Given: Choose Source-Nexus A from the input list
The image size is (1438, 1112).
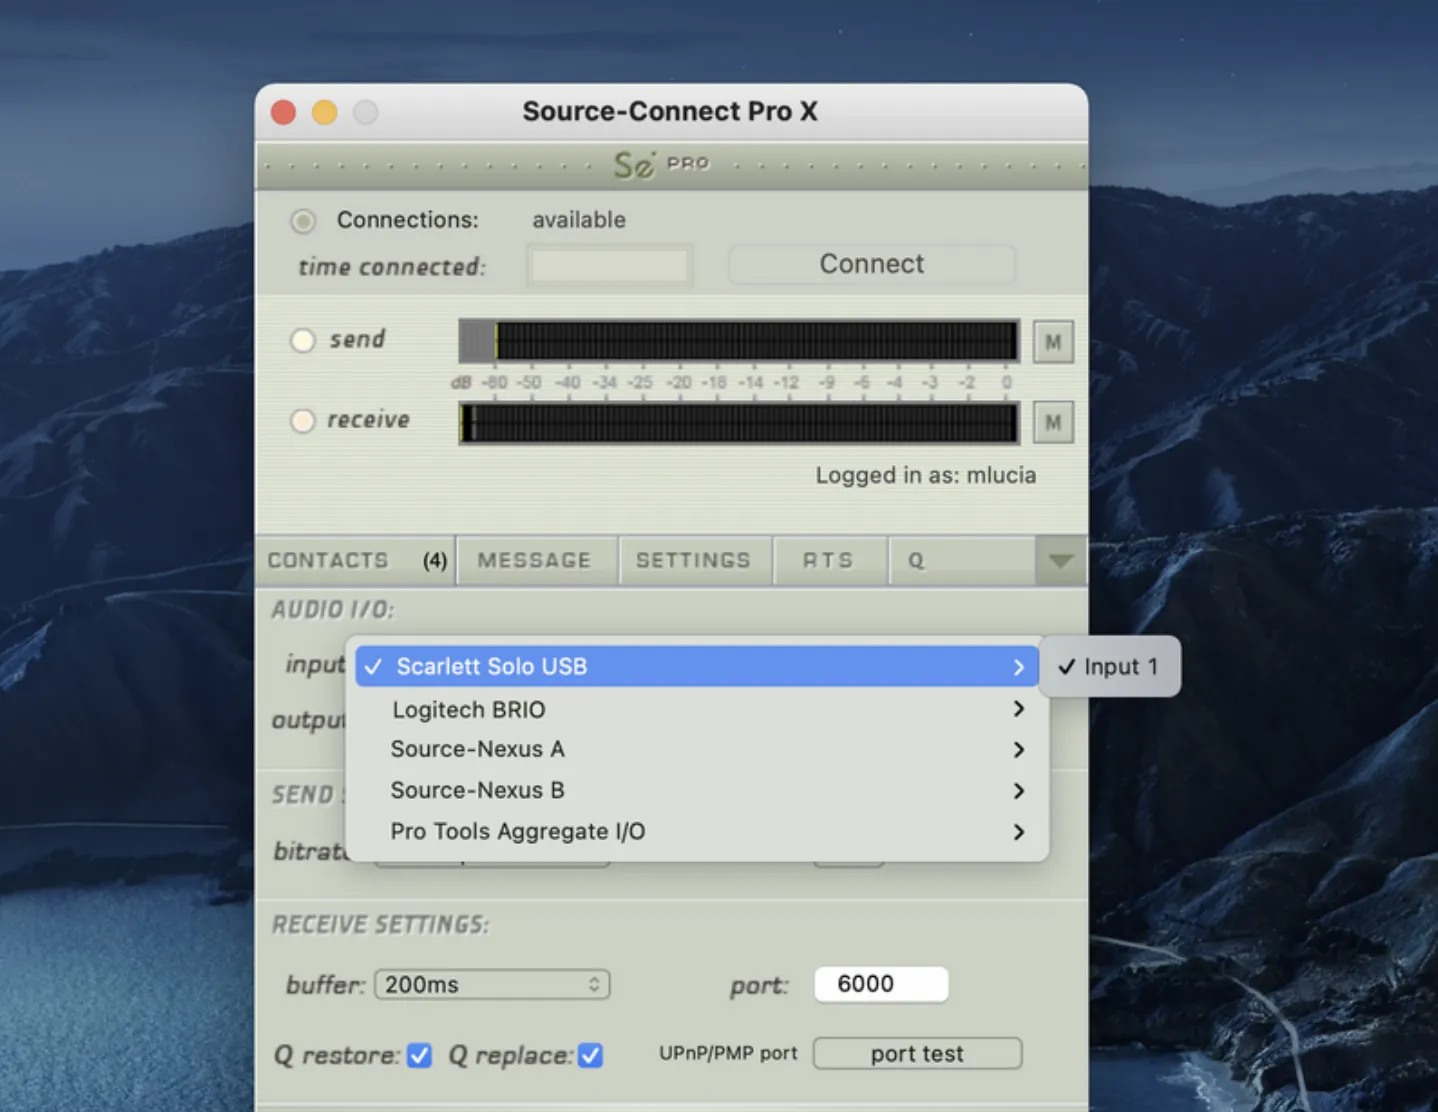Looking at the screenshot, I should click(697, 750).
